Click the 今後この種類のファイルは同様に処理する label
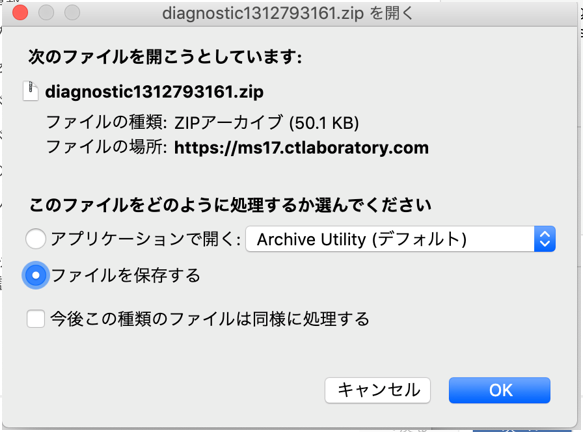Viewport: 583px width, 432px height. click(210, 319)
